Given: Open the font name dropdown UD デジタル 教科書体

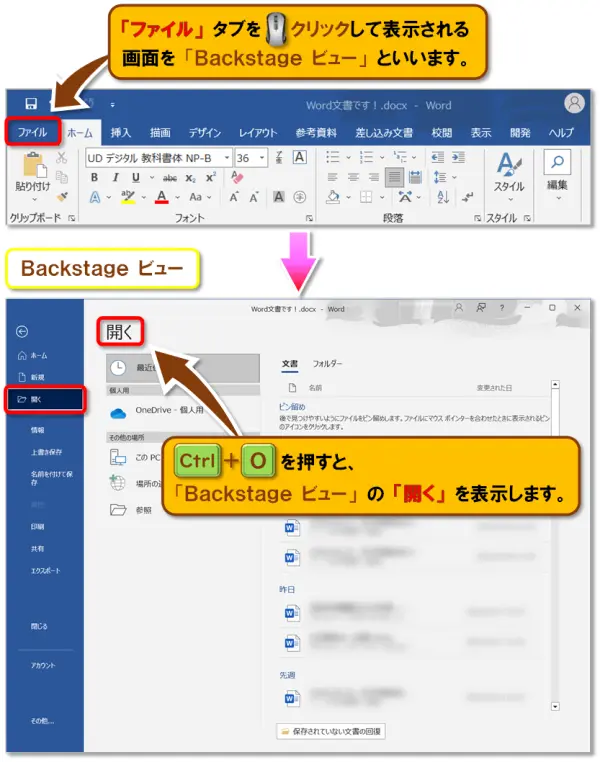Looking at the screenshot, I should click(x=227, y=158).
